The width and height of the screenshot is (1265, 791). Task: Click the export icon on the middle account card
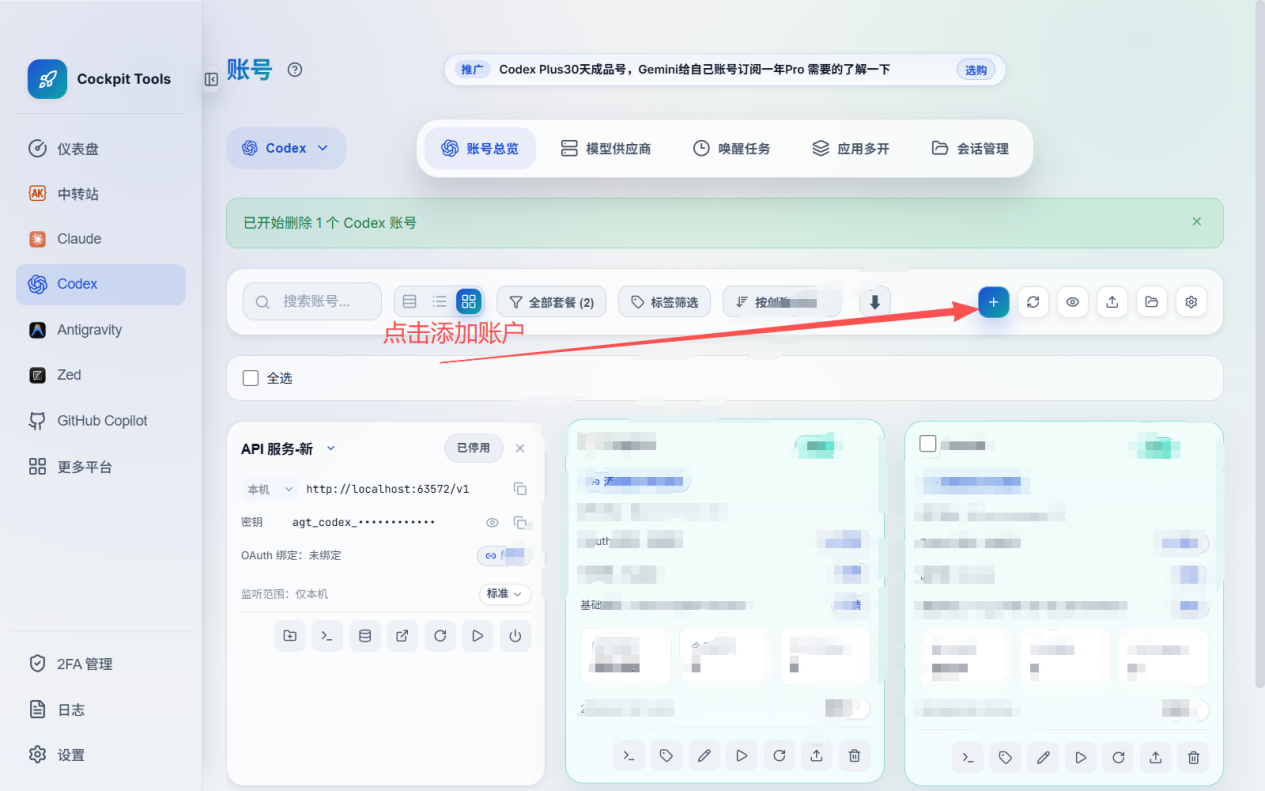(816, 757)
